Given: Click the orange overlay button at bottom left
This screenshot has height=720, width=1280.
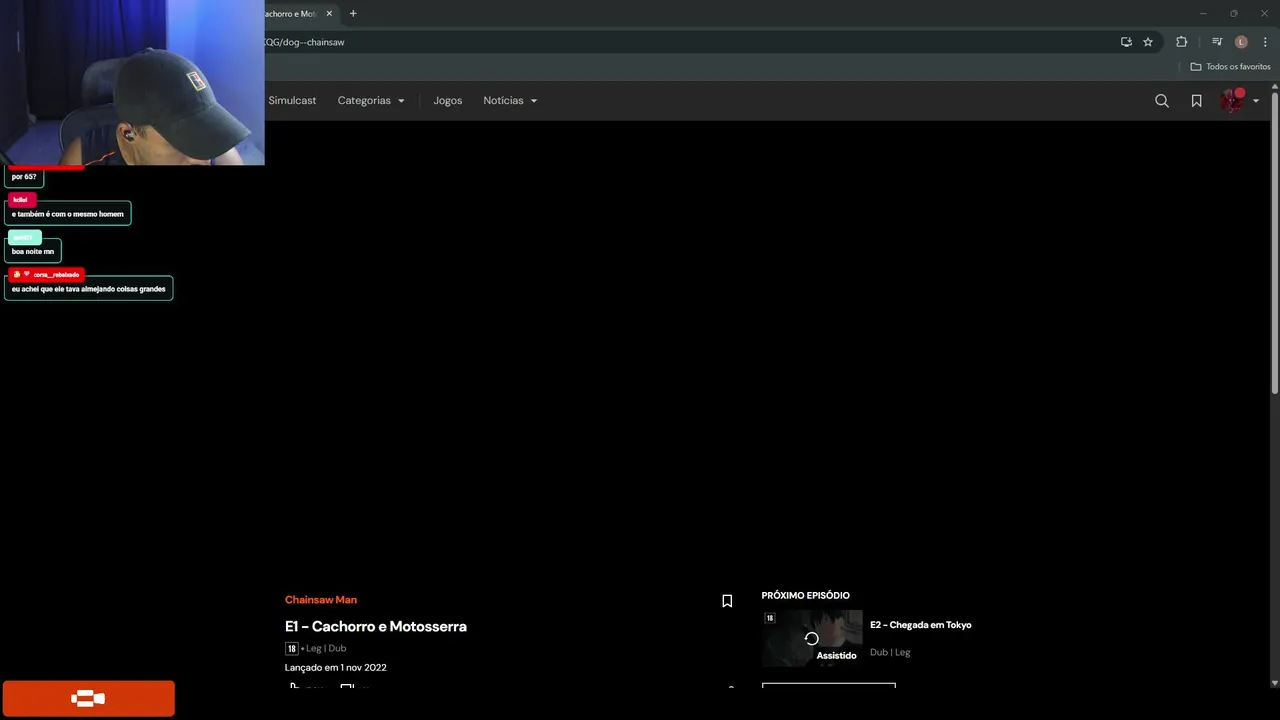Looking at the screenshot, I should pos(88,699).
